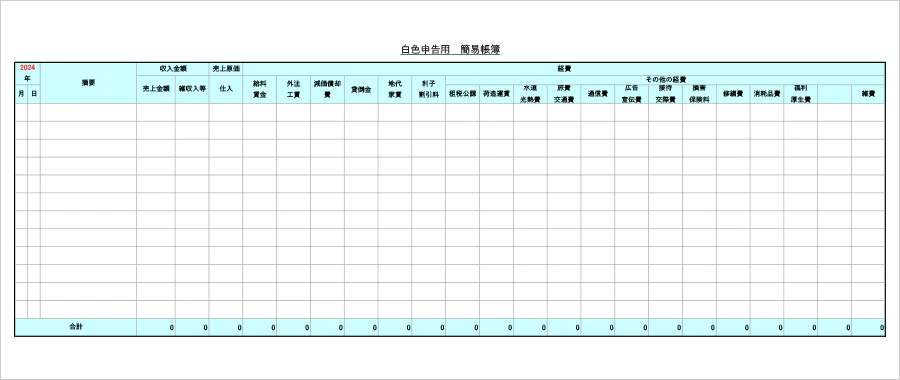900x380 pixels.
Task: Click the 経費 group header
Action: [564, 68]
